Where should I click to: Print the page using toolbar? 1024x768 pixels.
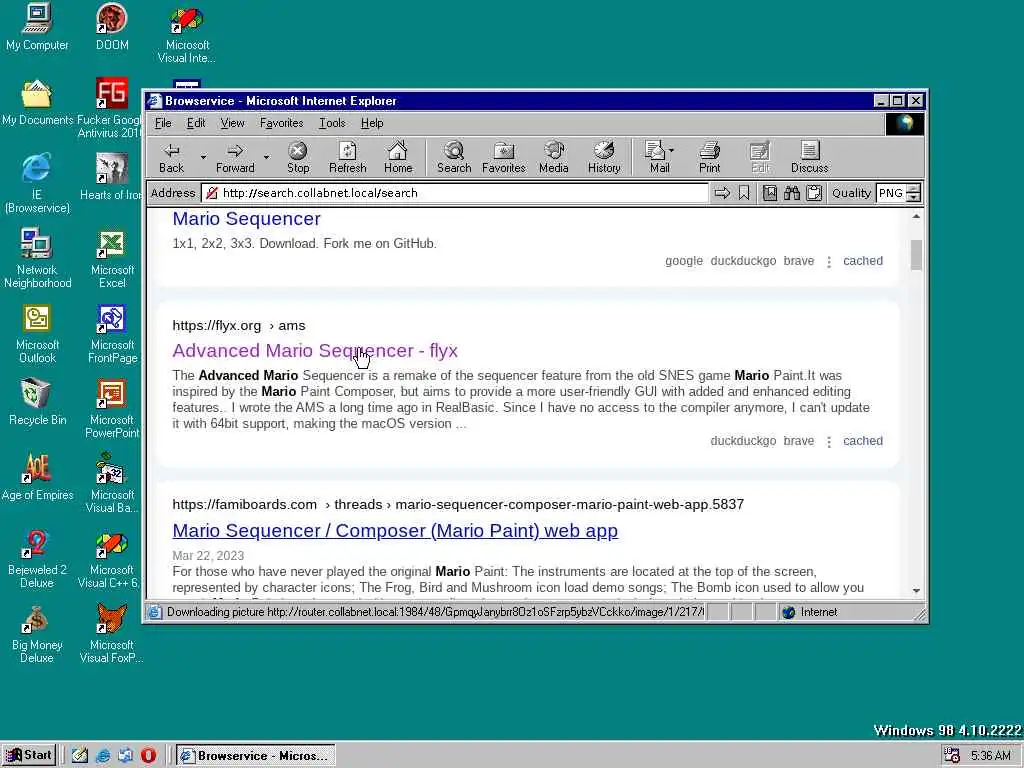[710, 157]
